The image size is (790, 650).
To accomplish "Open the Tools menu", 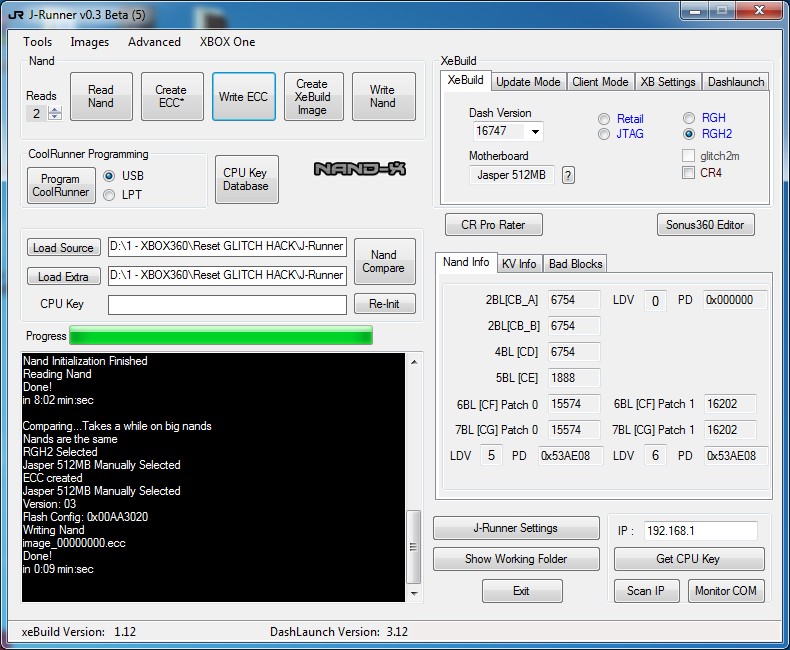I will [x=38, y=42].
